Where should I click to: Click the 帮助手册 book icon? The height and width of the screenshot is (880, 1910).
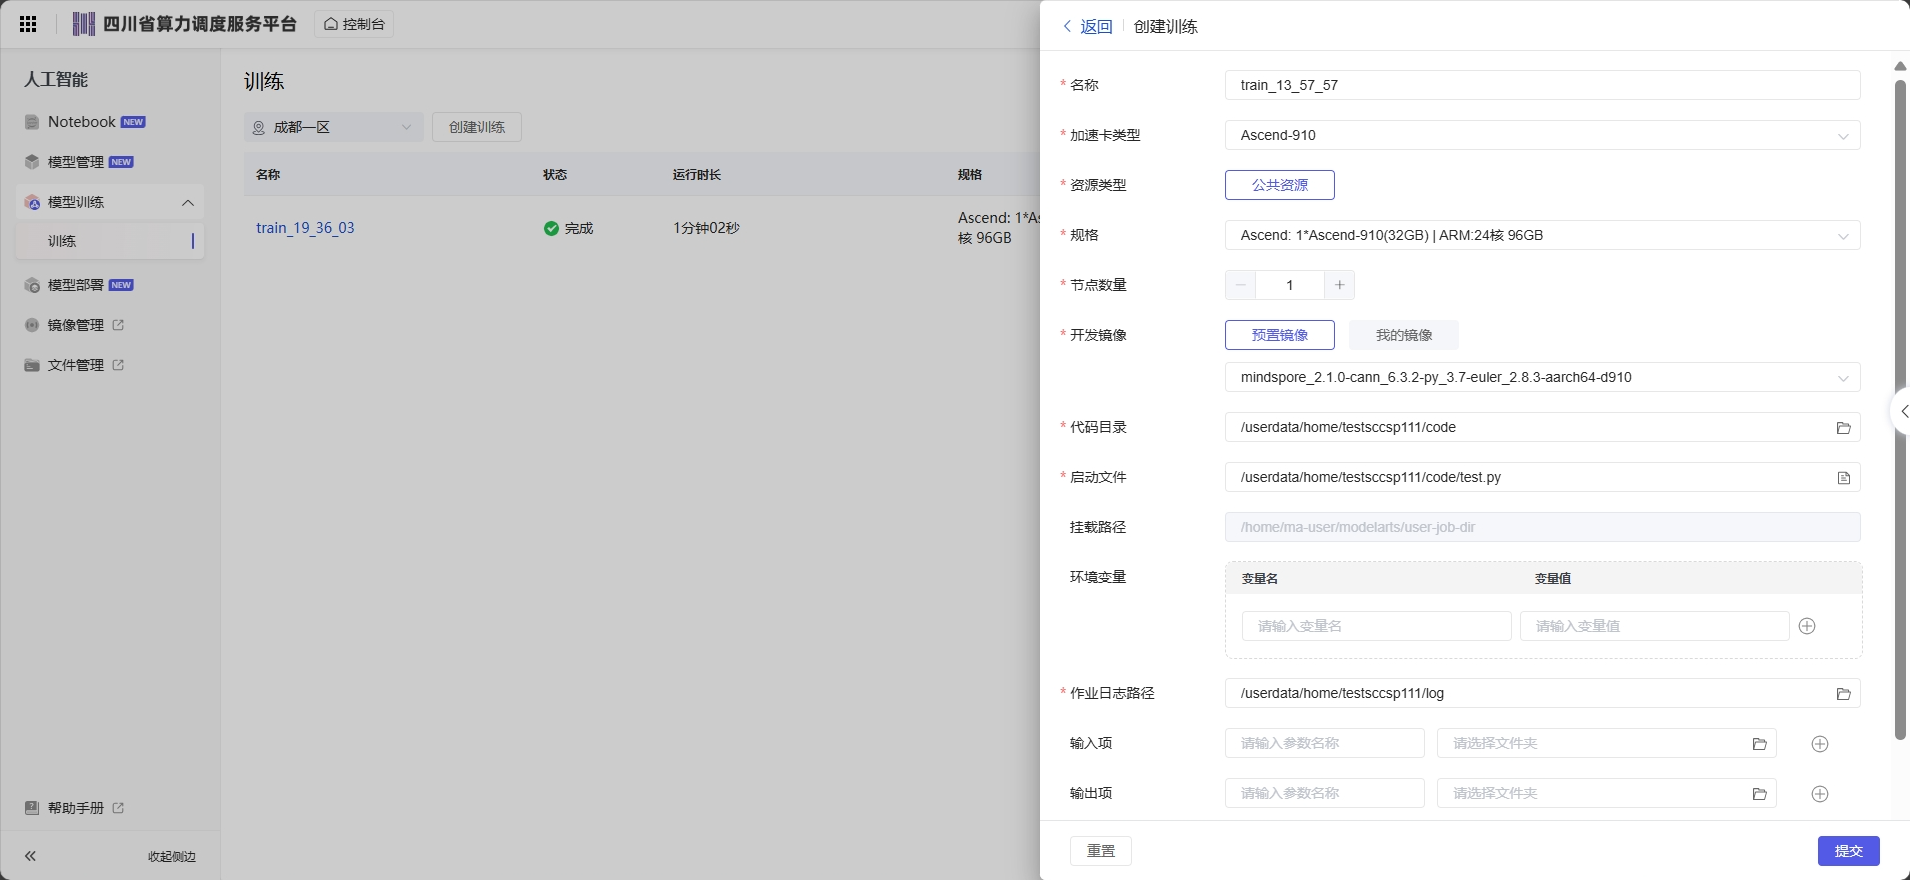[32, 808]
